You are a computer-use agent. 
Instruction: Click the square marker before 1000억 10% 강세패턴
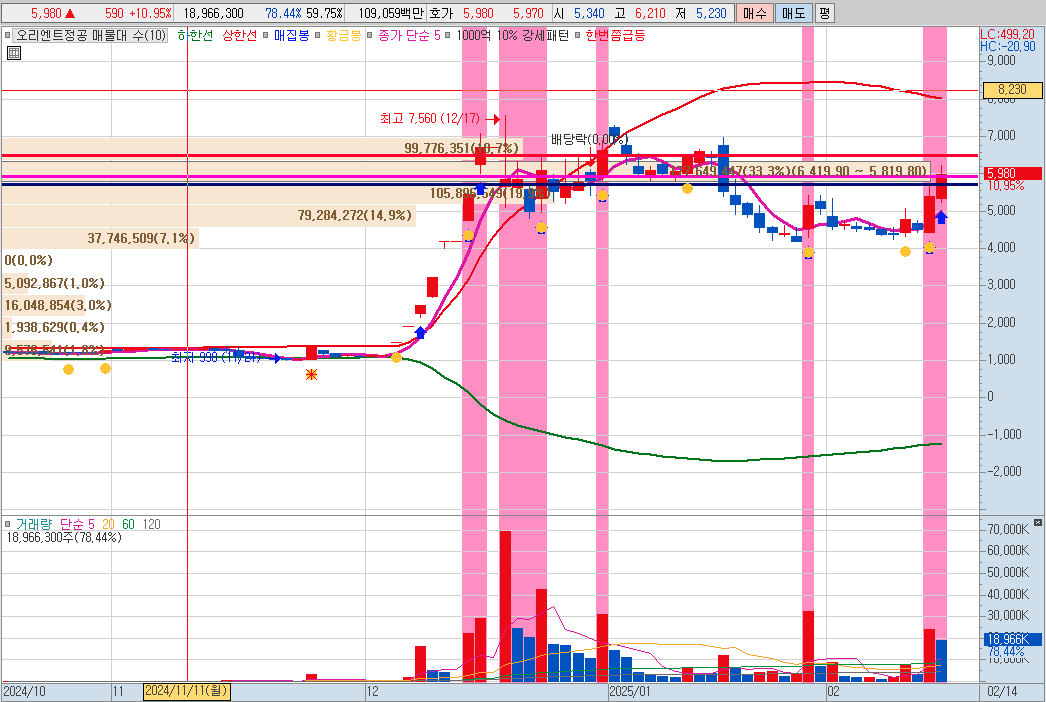(448, 35)
